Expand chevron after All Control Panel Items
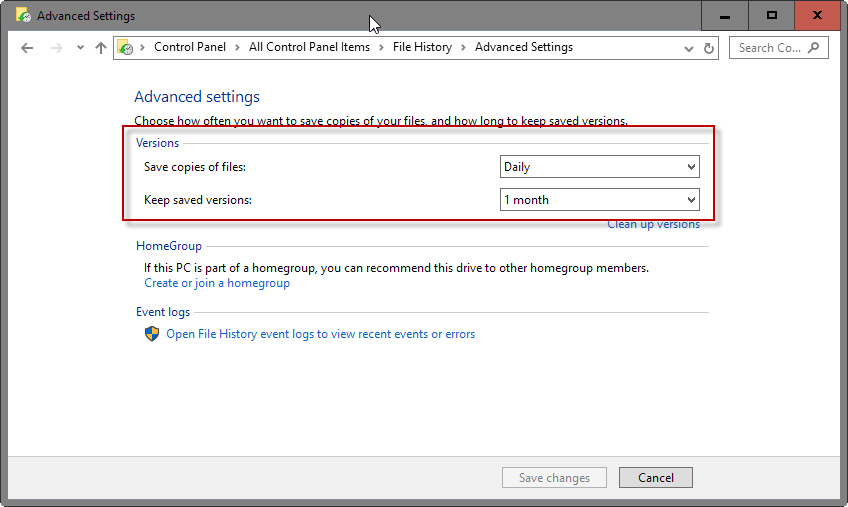This screenshot has height=507, width=848. pos(381,48)
